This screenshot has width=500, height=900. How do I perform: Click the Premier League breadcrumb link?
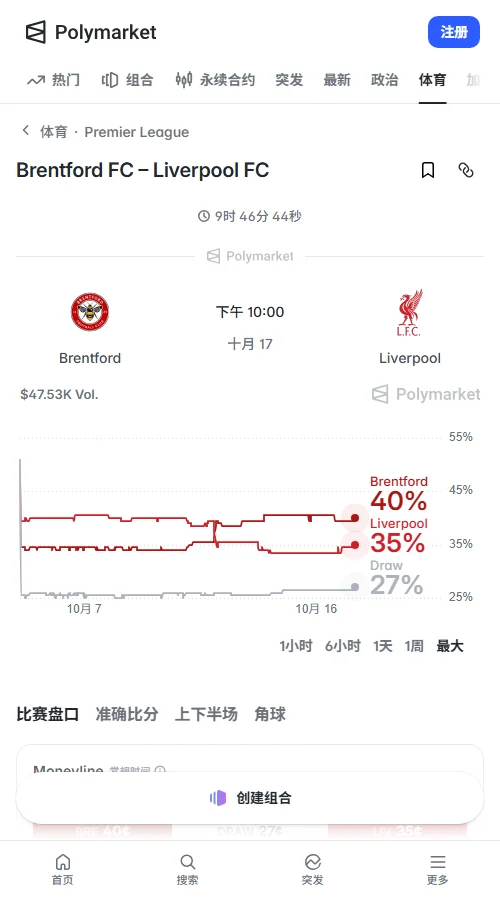137,132
